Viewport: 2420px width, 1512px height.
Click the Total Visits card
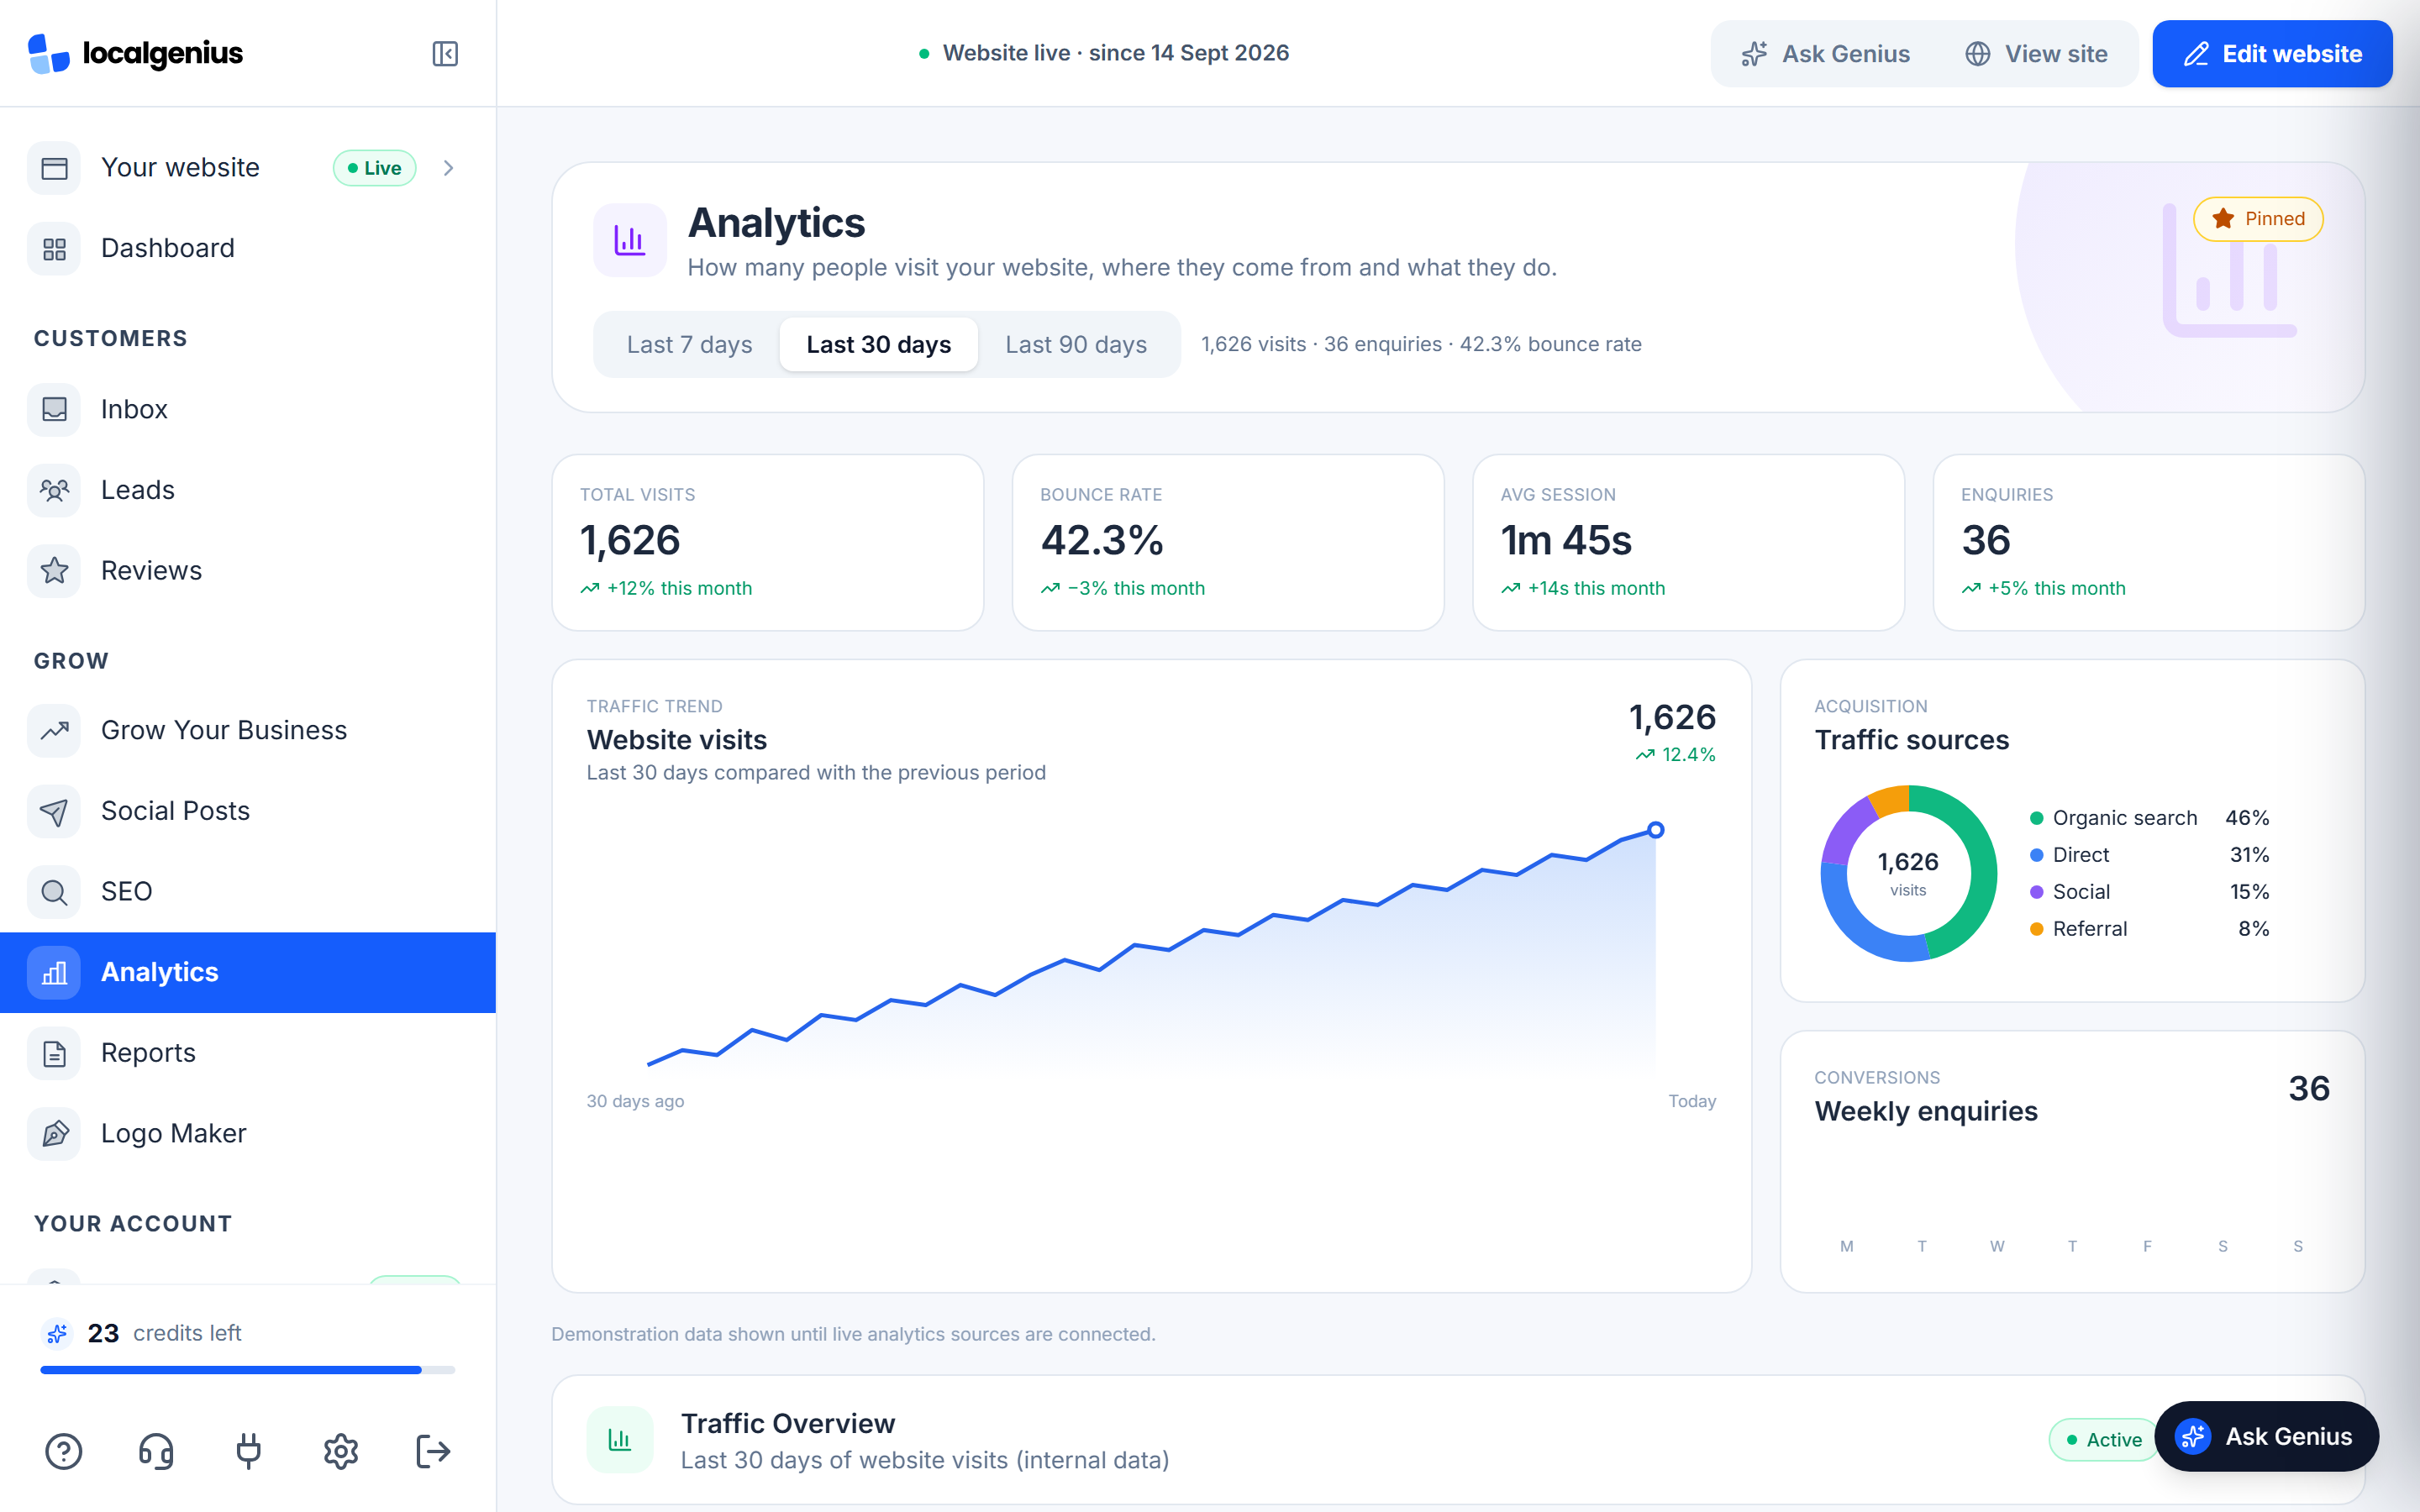point(768,543)
